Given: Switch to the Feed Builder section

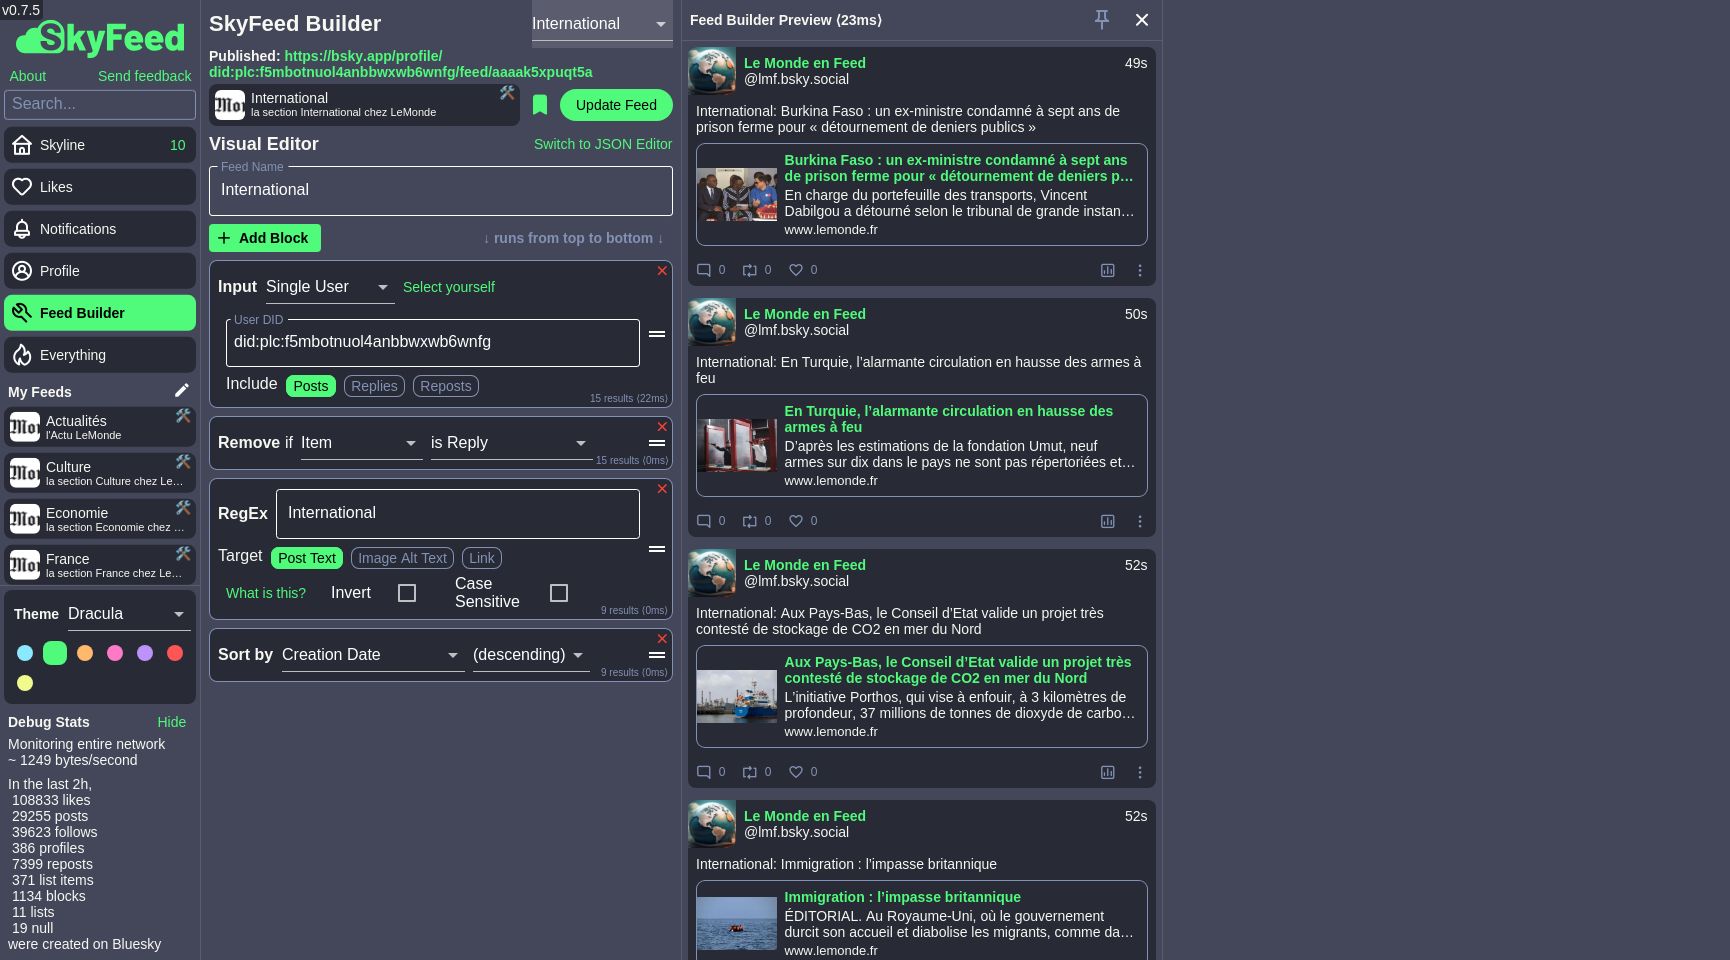Looking at the screenshot, I should pos(80,313).
